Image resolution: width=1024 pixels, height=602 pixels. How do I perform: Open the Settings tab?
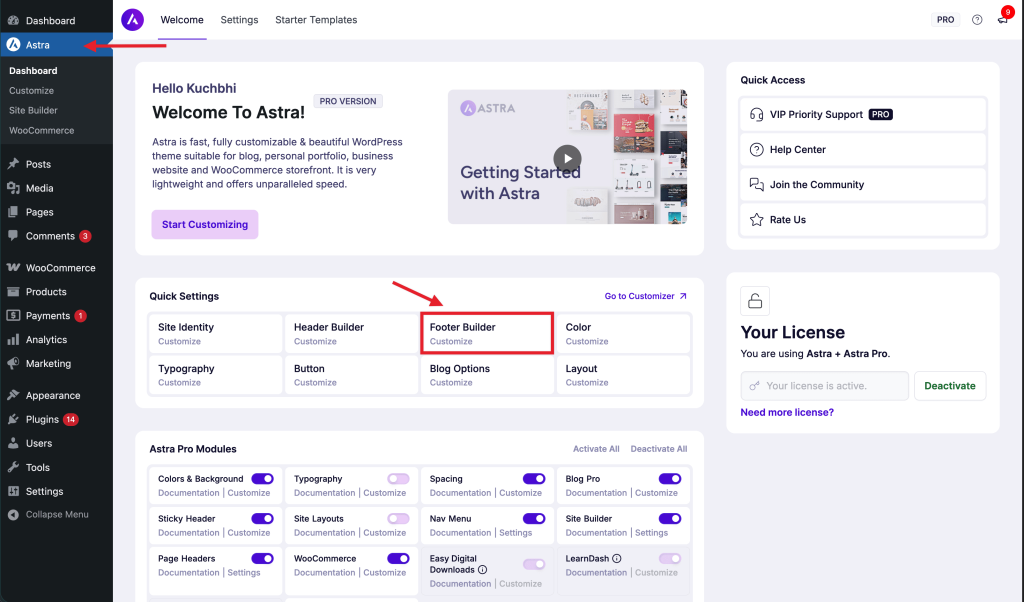click(239, 19)
